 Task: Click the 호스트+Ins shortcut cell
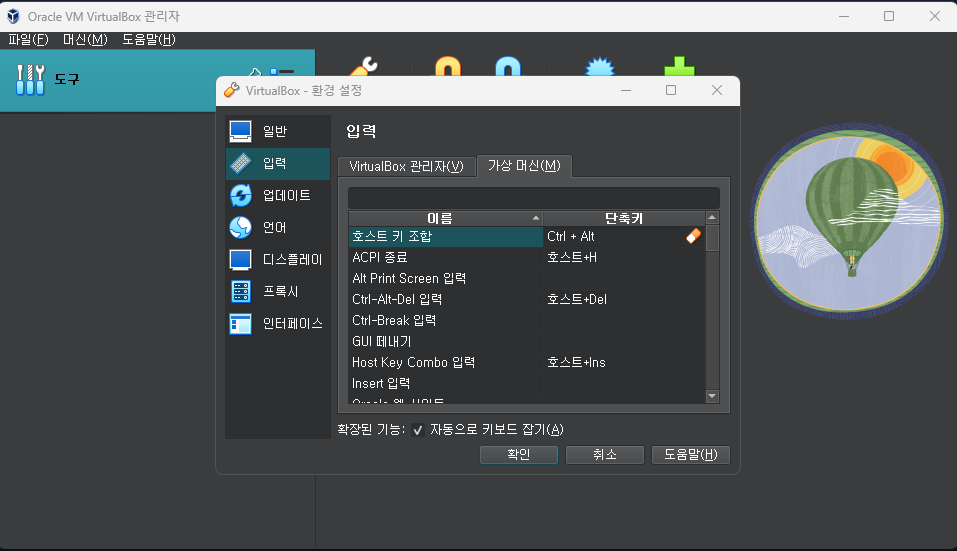coord(624,362)
